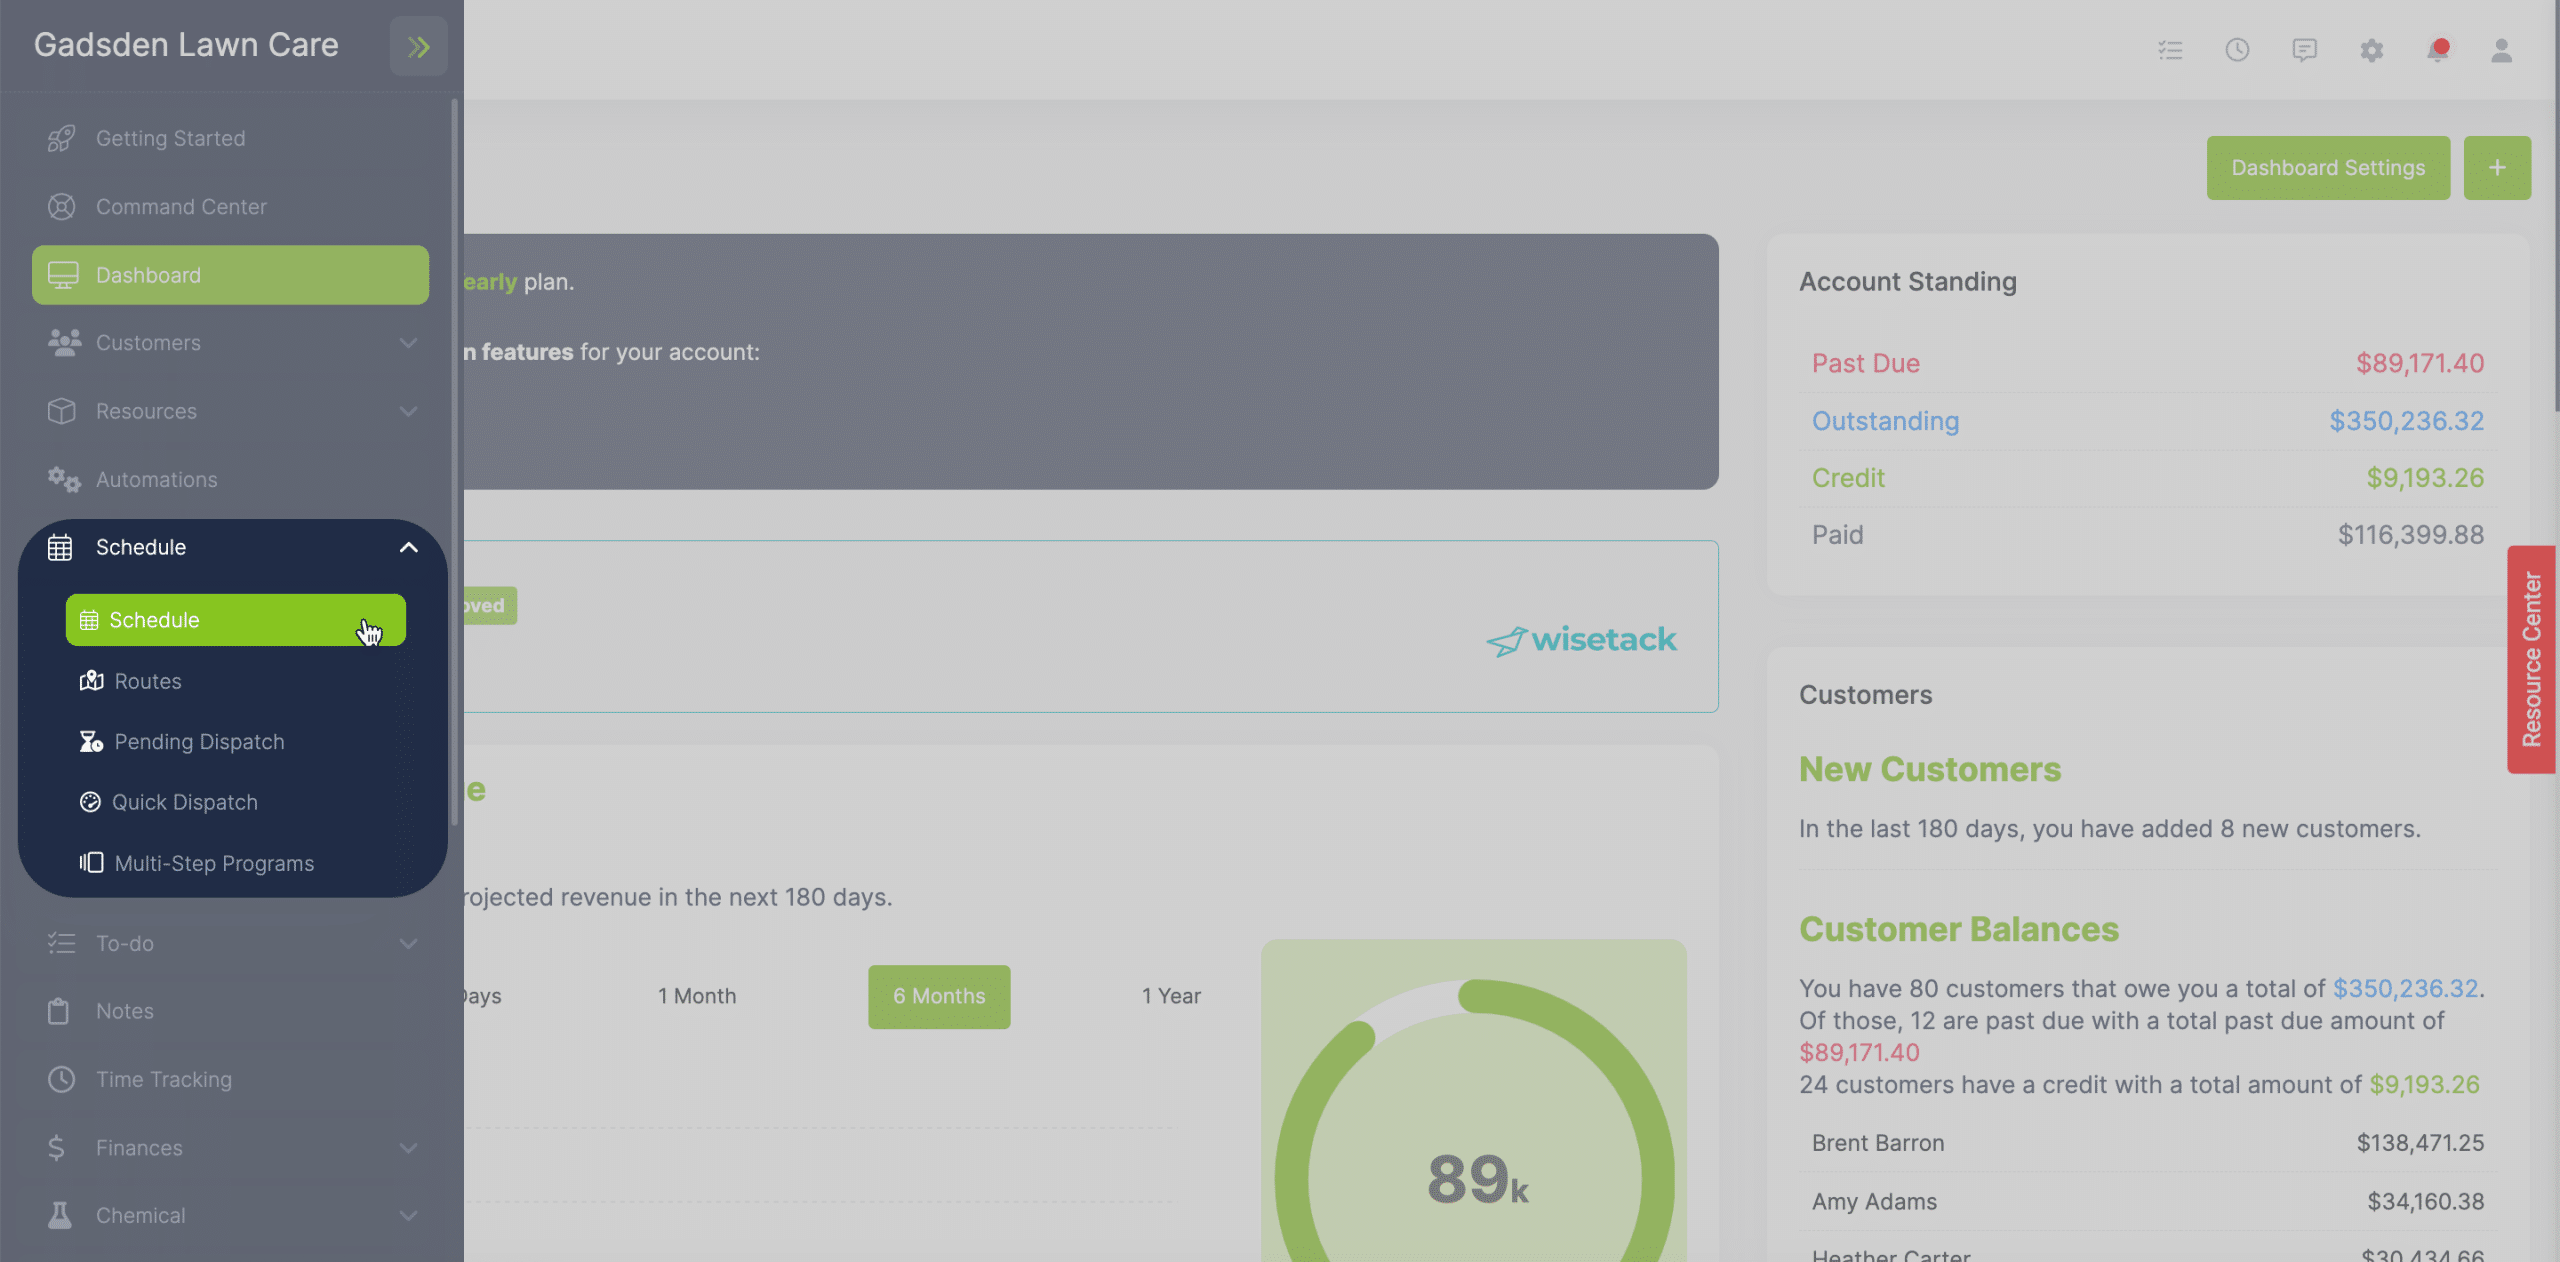
Task: Click the $350,236.32 link in Customer Balances
Action: (2405, 988)
